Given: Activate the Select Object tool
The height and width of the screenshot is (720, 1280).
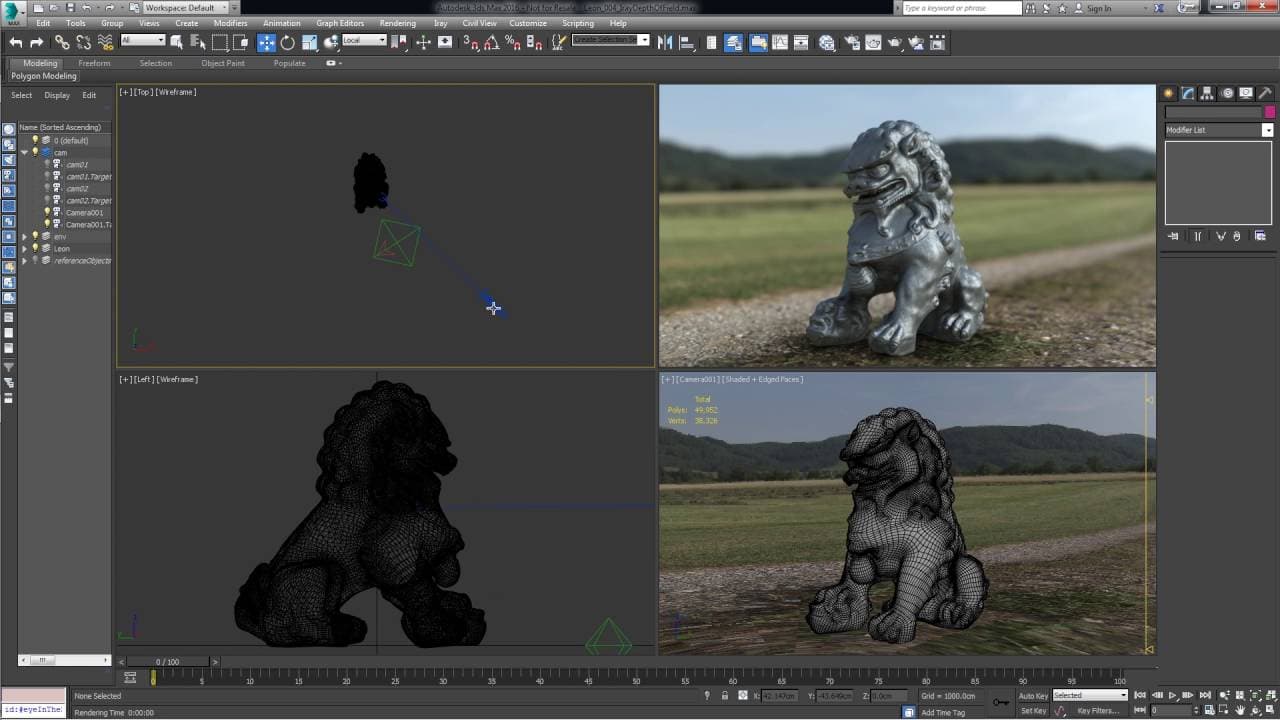Looking at the screenshot, I should (x=177, y=42).
